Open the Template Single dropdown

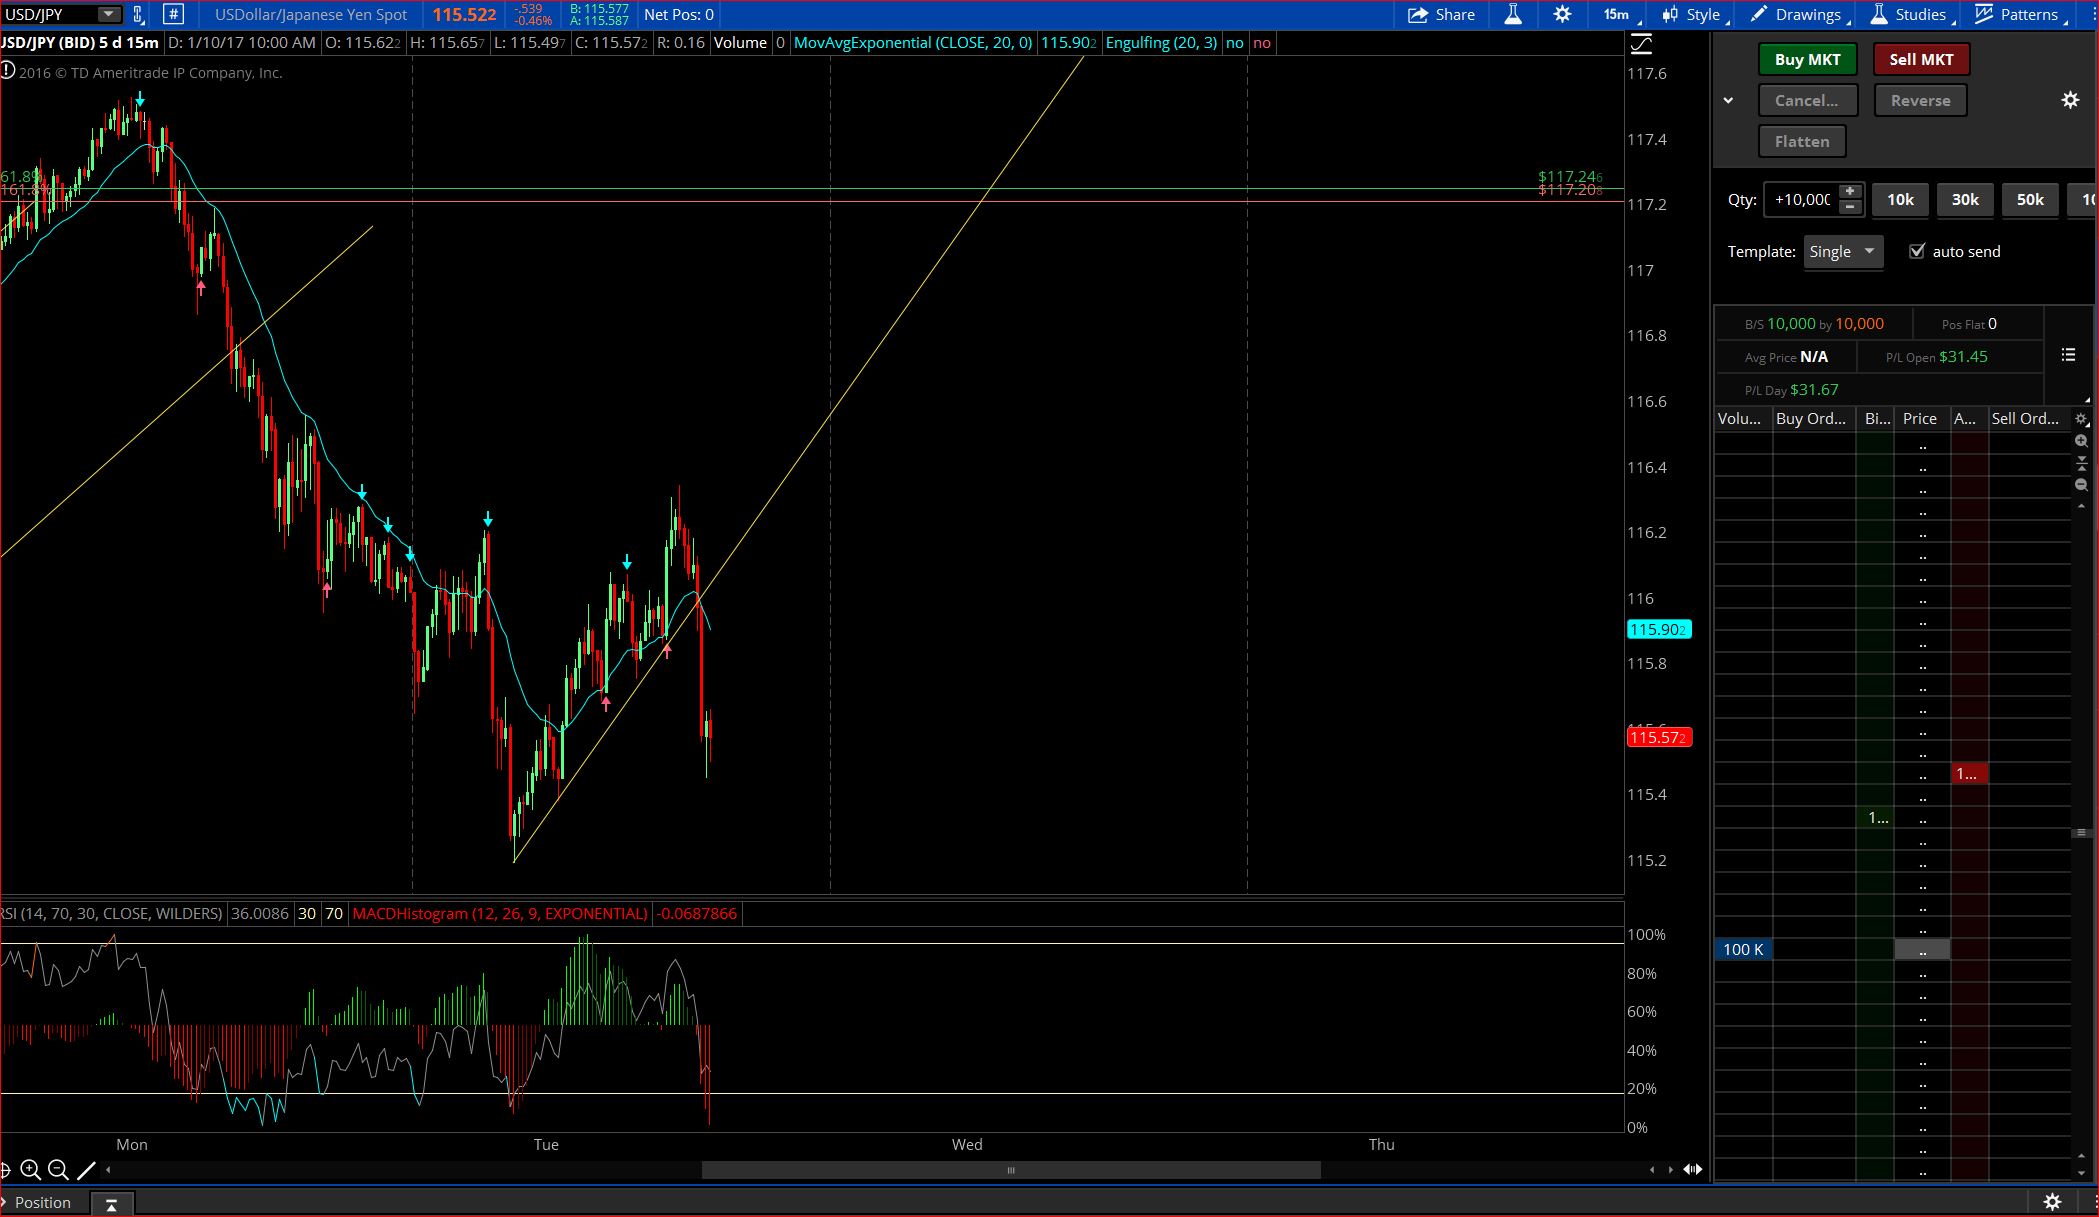1843,251
